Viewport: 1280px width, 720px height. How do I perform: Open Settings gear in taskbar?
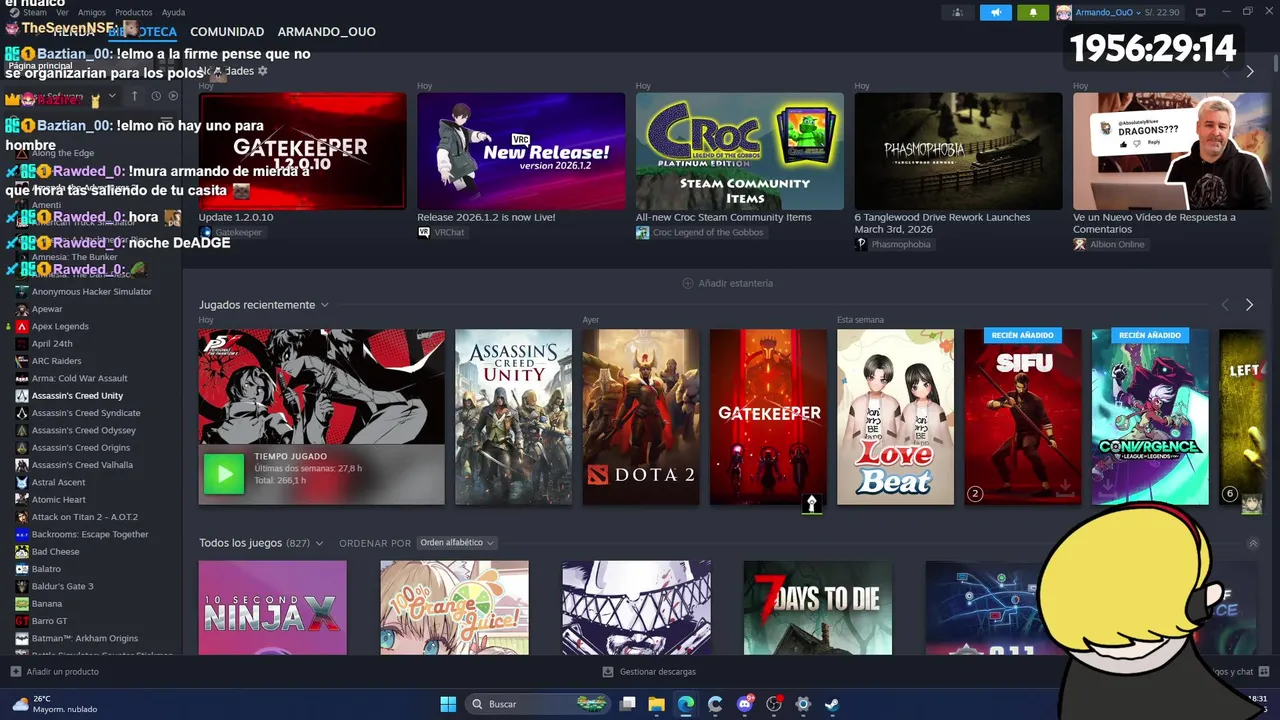point(802,704)
